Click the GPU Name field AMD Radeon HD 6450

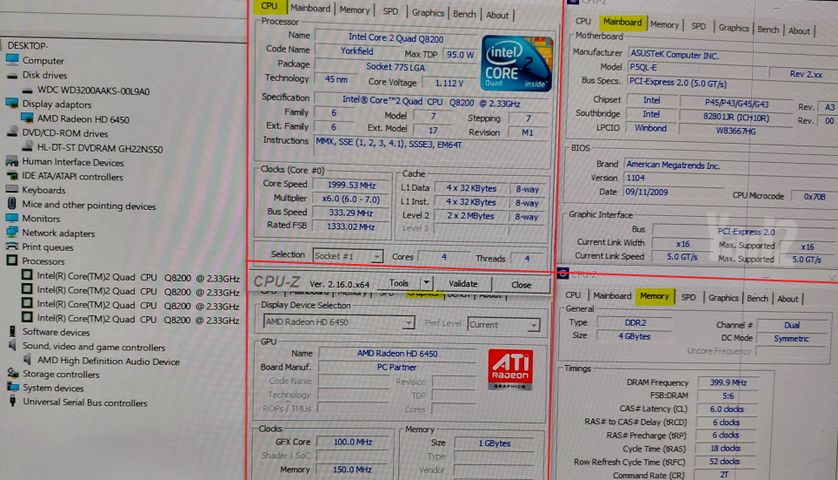click(x=397, y=353)
